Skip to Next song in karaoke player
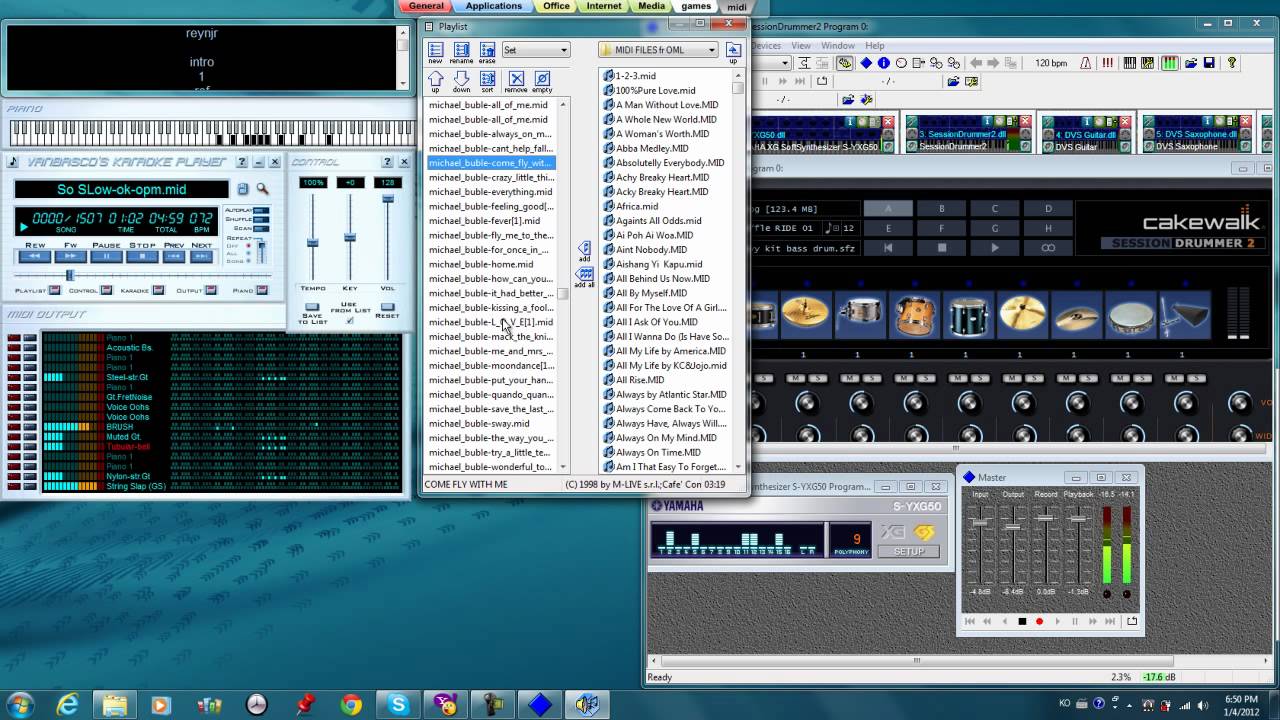The image size is (1280, 720). (201, 256)
